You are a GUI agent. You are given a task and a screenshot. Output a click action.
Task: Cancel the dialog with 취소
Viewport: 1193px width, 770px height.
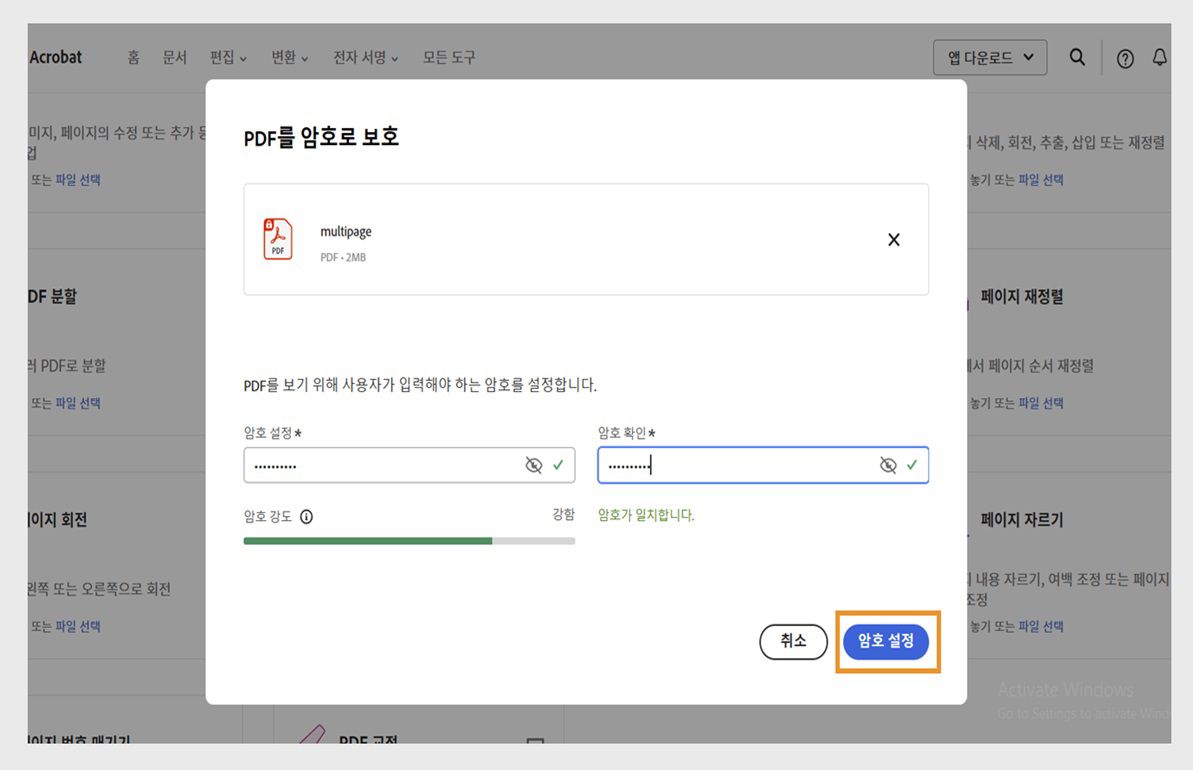794,641
